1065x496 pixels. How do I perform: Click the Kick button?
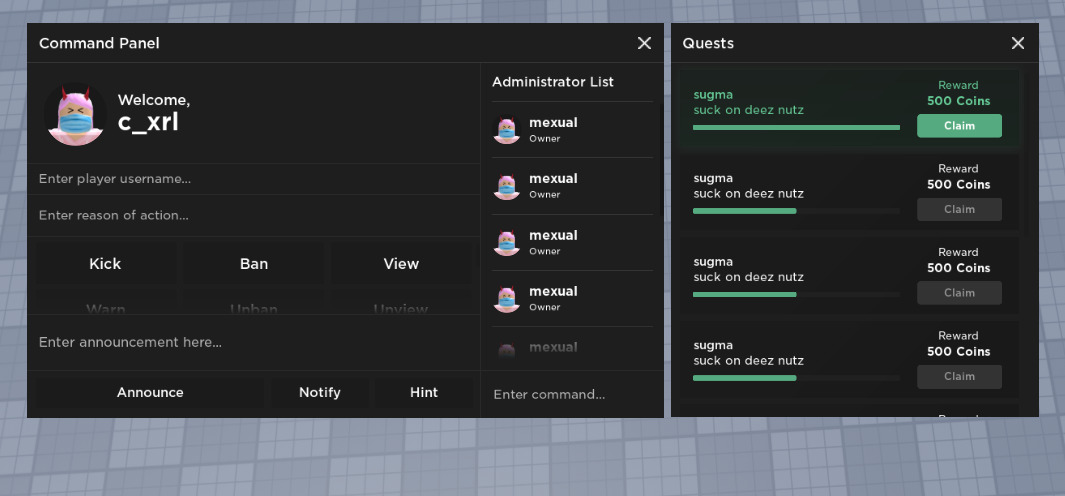(105, 264)
